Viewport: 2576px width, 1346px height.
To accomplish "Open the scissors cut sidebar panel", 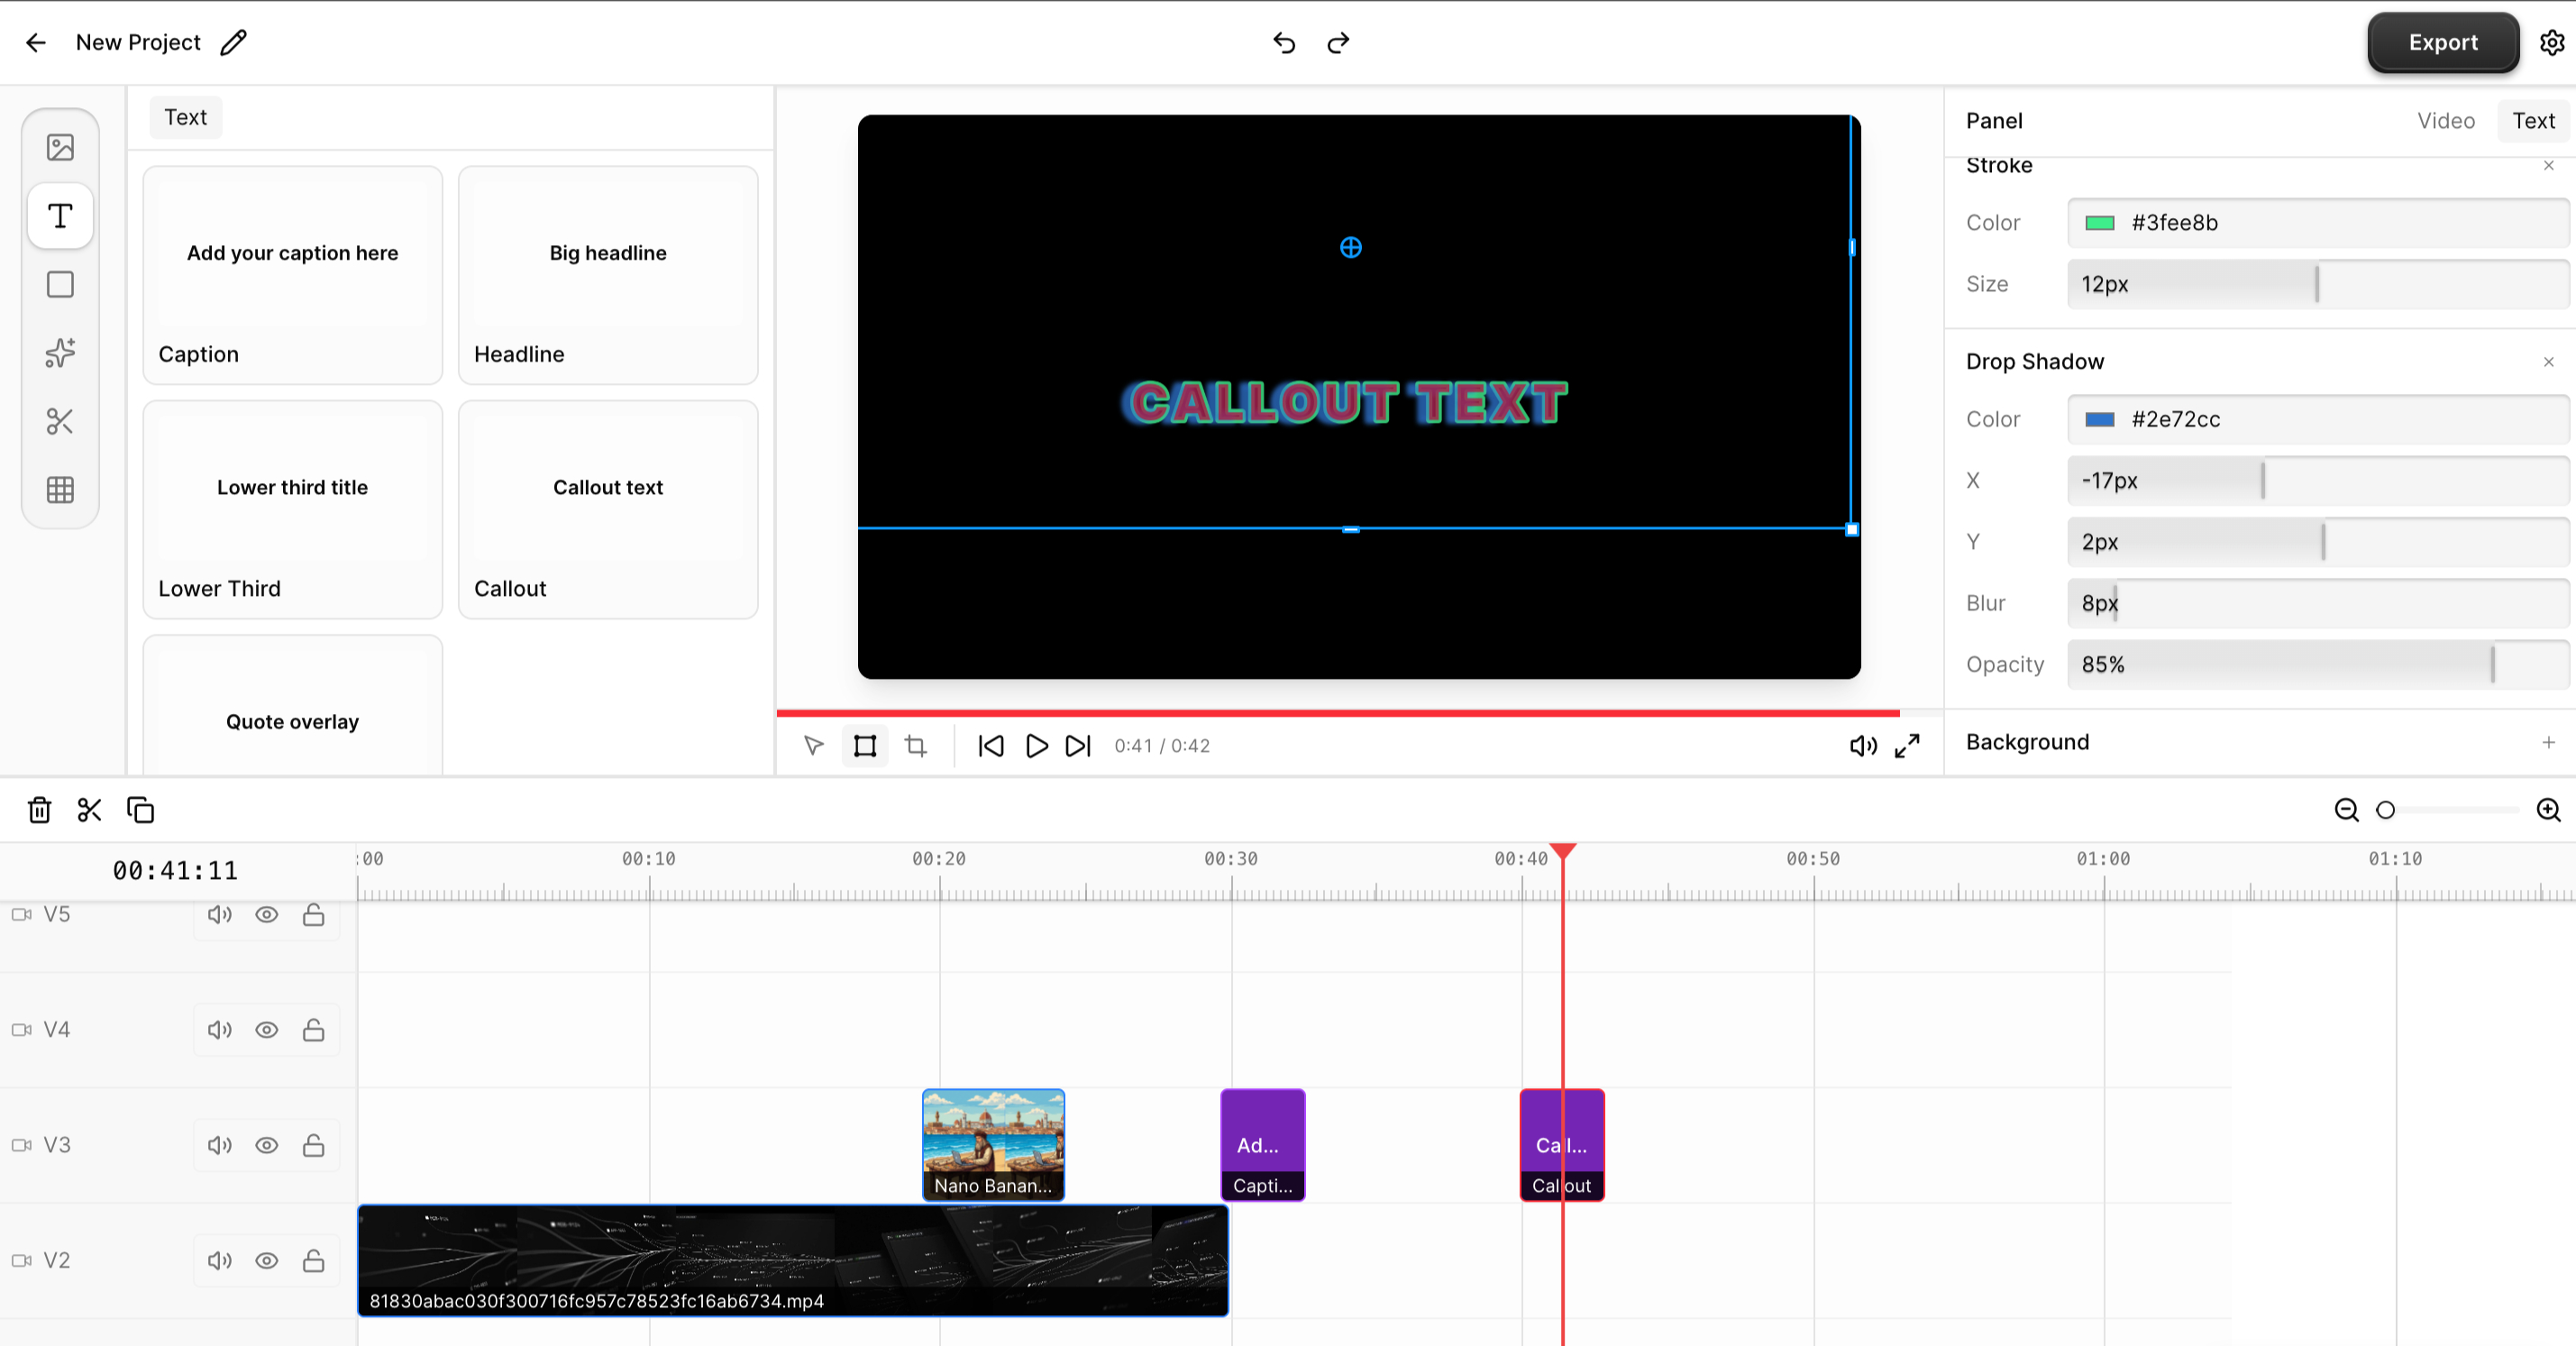I will (x=60, y=421).
